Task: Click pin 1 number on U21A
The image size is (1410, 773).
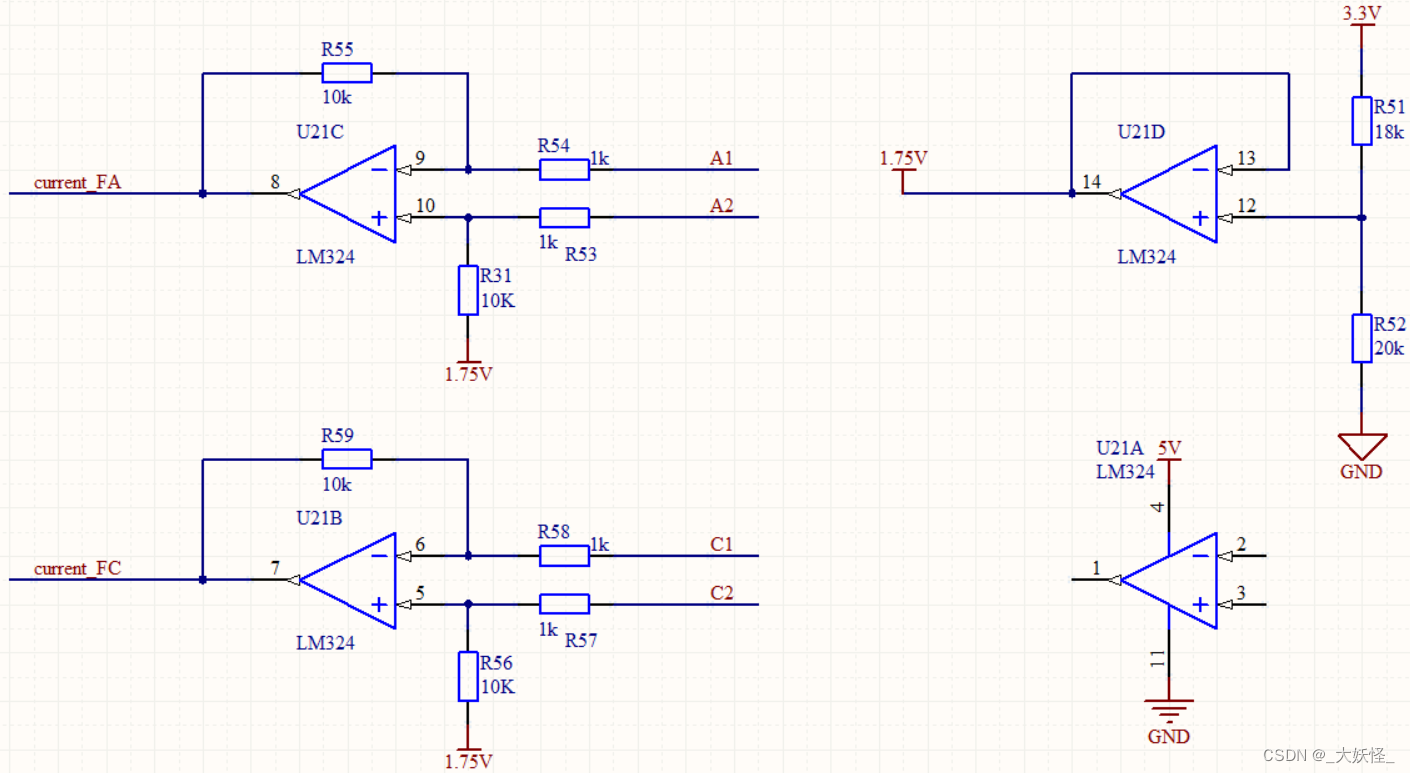Action: tap(1096, 568)
